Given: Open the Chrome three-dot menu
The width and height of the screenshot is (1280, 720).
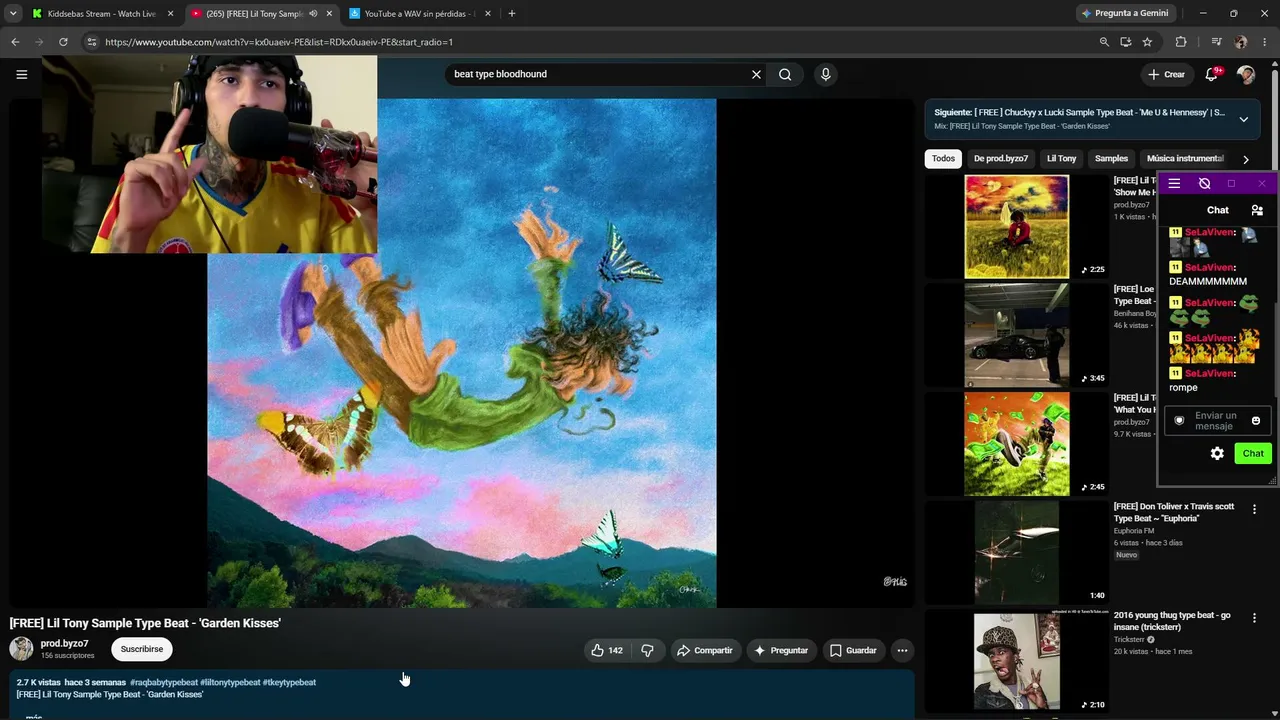Looking at the screenshot, I should click(x=1265, y=42).
